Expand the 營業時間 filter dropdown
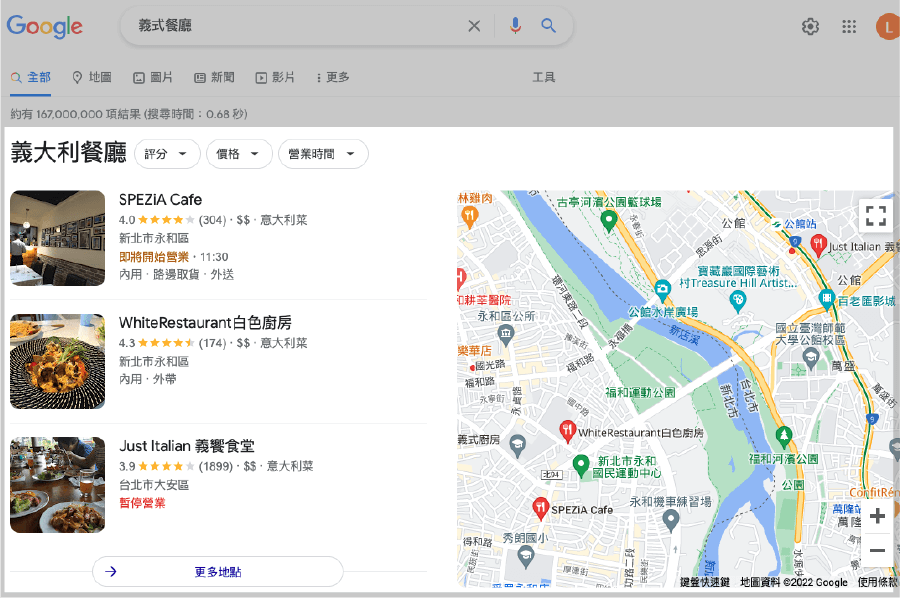Viewport: 900px width, 598px height. (x=323, y=154)
